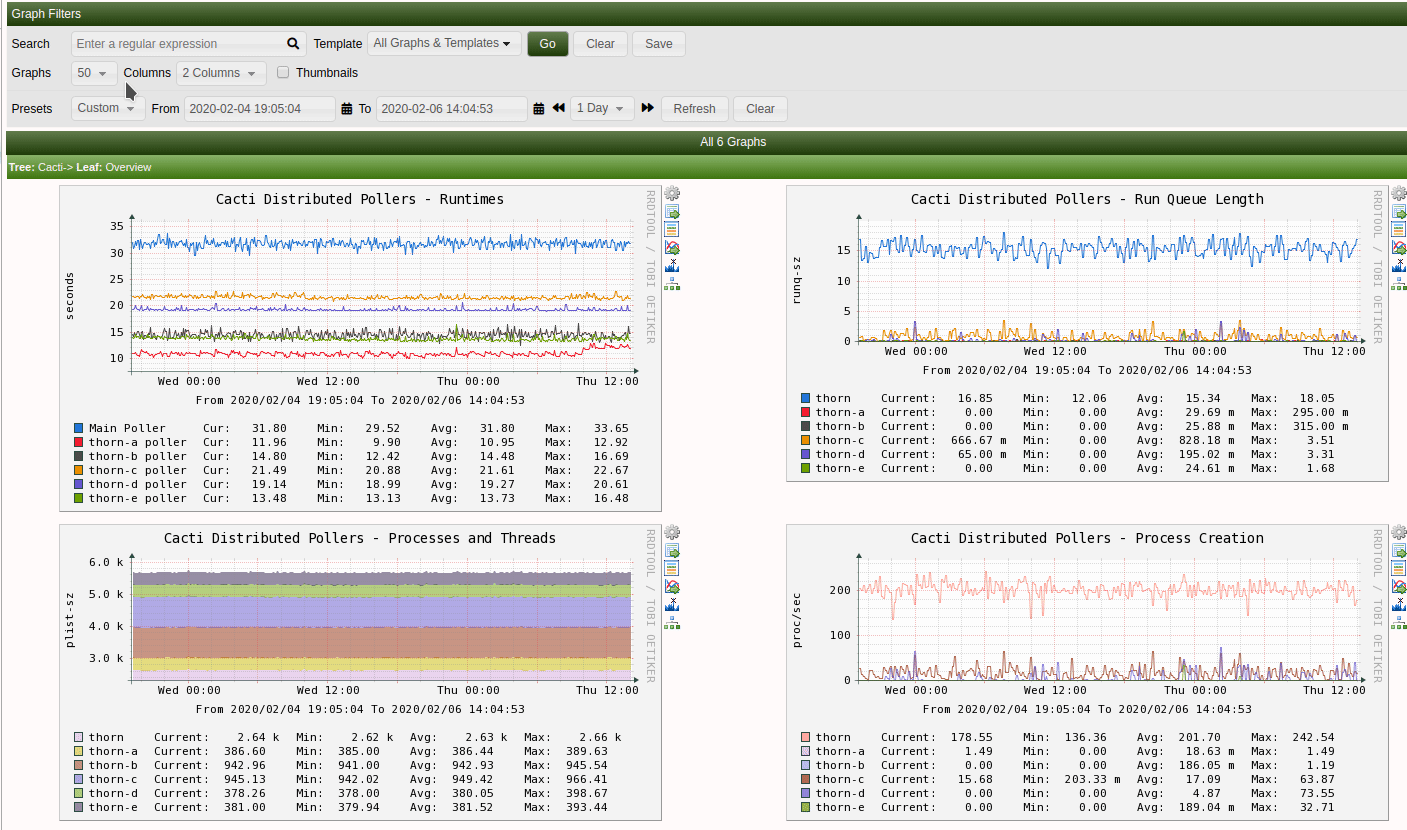This screenshot has height=830, width=1407.
Task: Click spike kill icon for Runtimes graph
Action: click(x=672, y=266)
